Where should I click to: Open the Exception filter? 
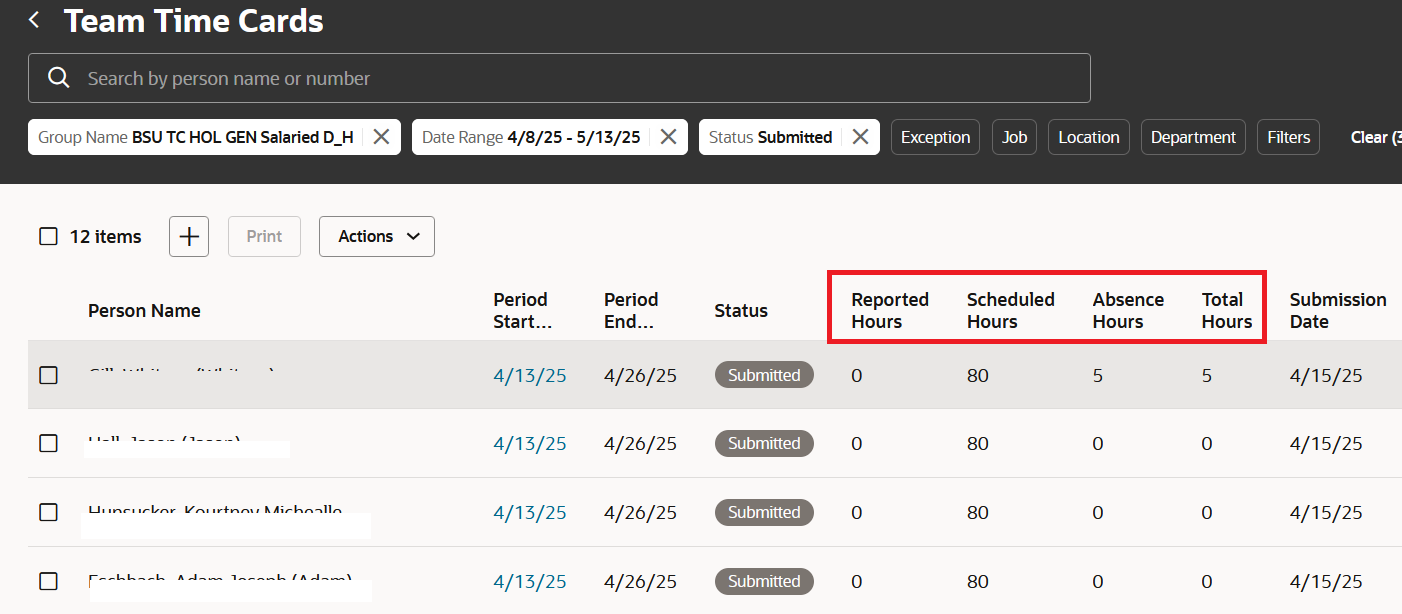pos(935,137)
